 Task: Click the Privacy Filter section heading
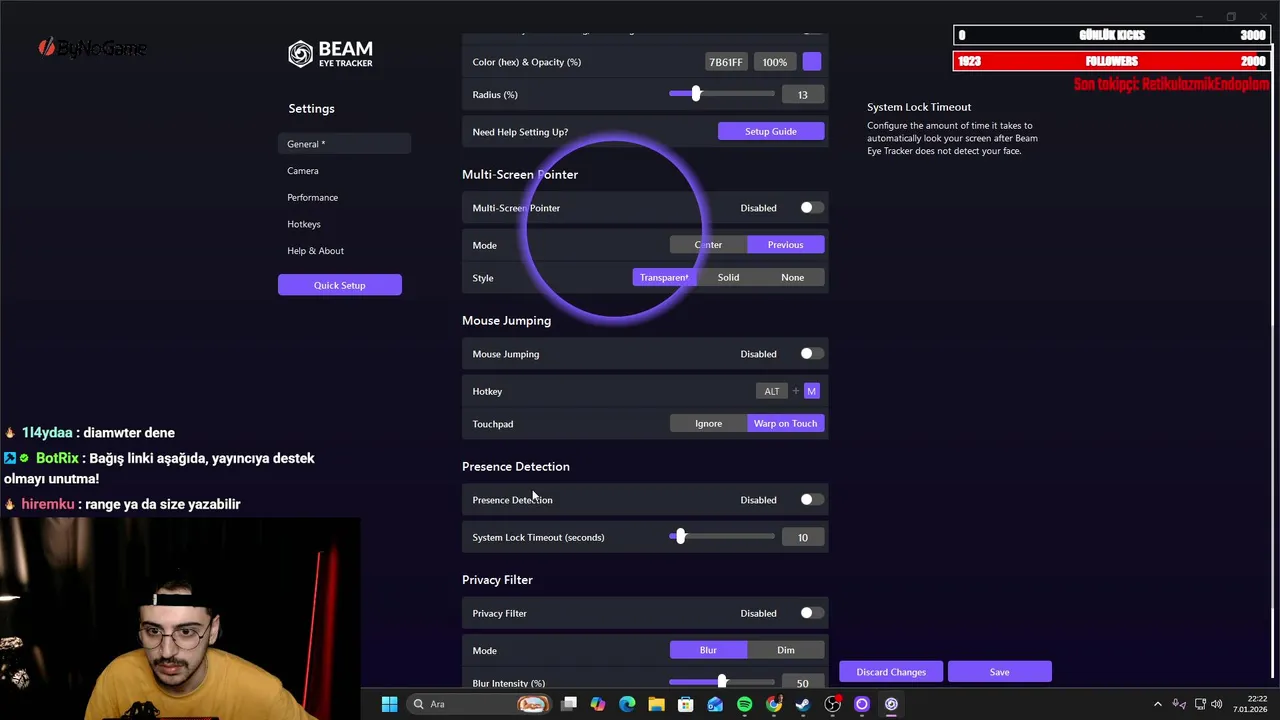[x=497, y=580]
